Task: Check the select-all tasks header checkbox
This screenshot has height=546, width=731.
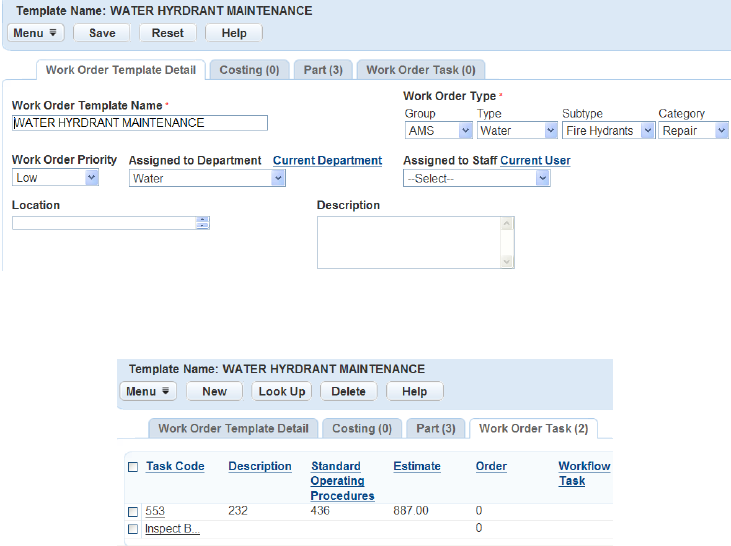Action: [x=133, y=467]
